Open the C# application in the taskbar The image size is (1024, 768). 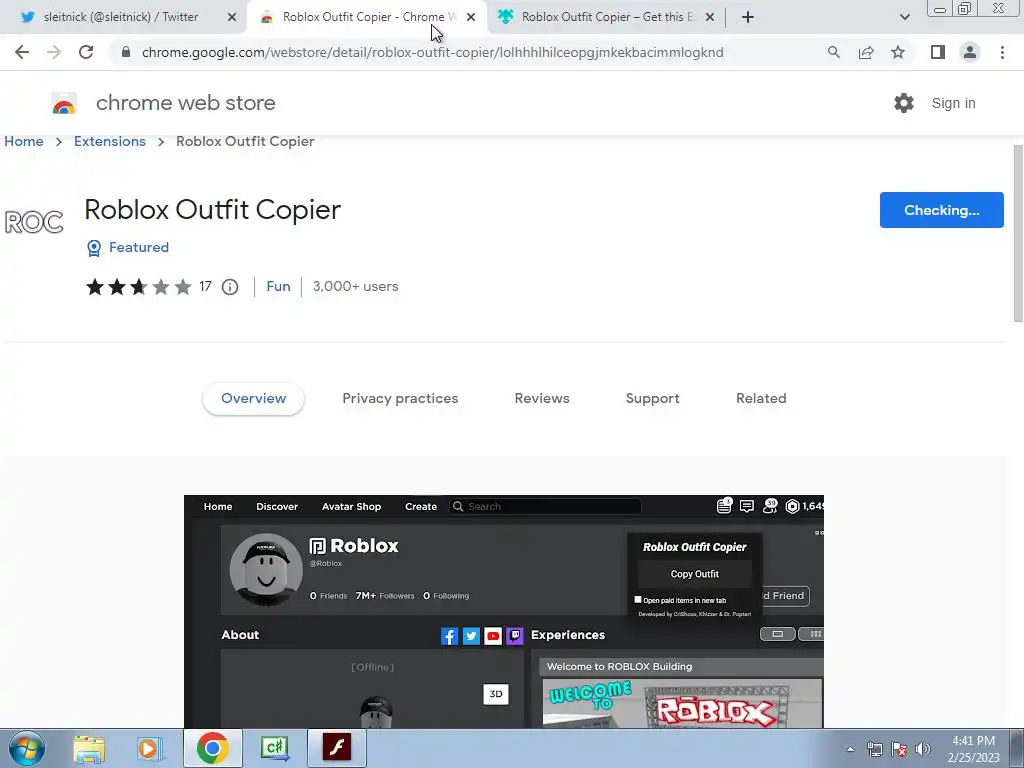pos(274,748)
